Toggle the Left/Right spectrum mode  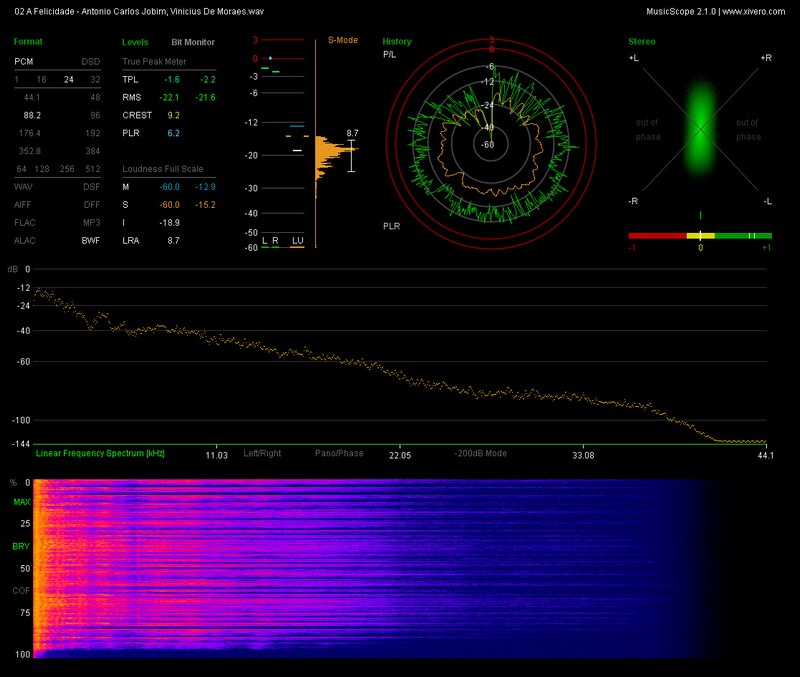click(262, 453)
